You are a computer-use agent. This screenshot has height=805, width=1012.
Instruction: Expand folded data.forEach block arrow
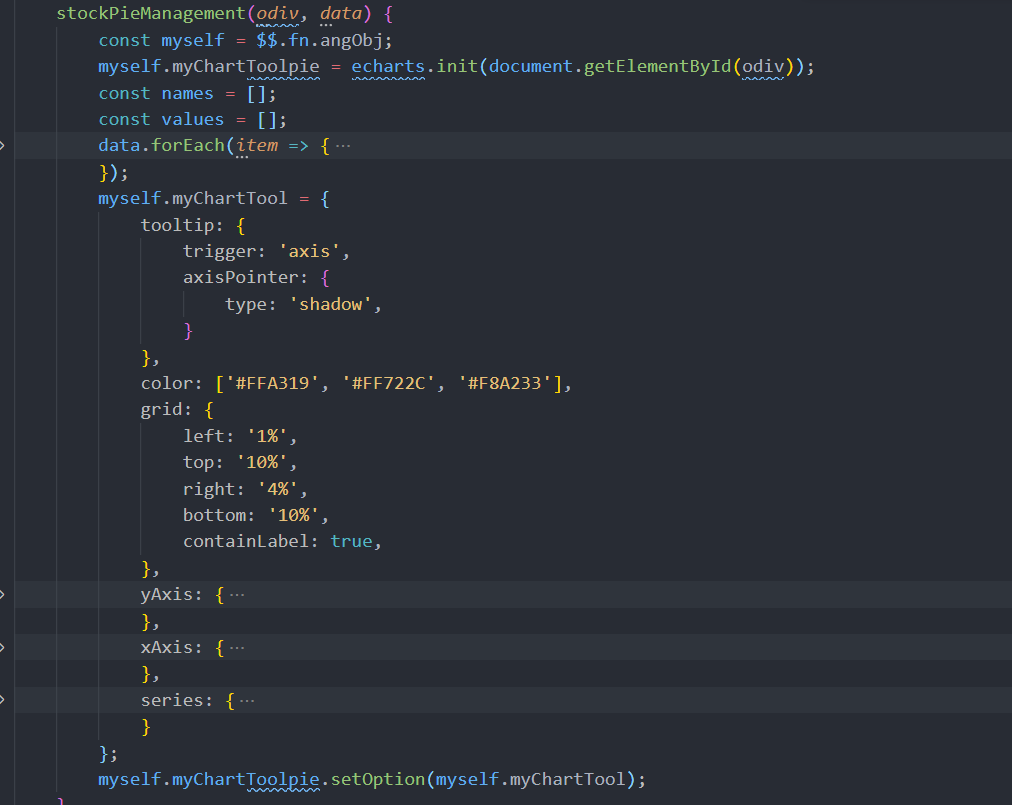(3, 146)
